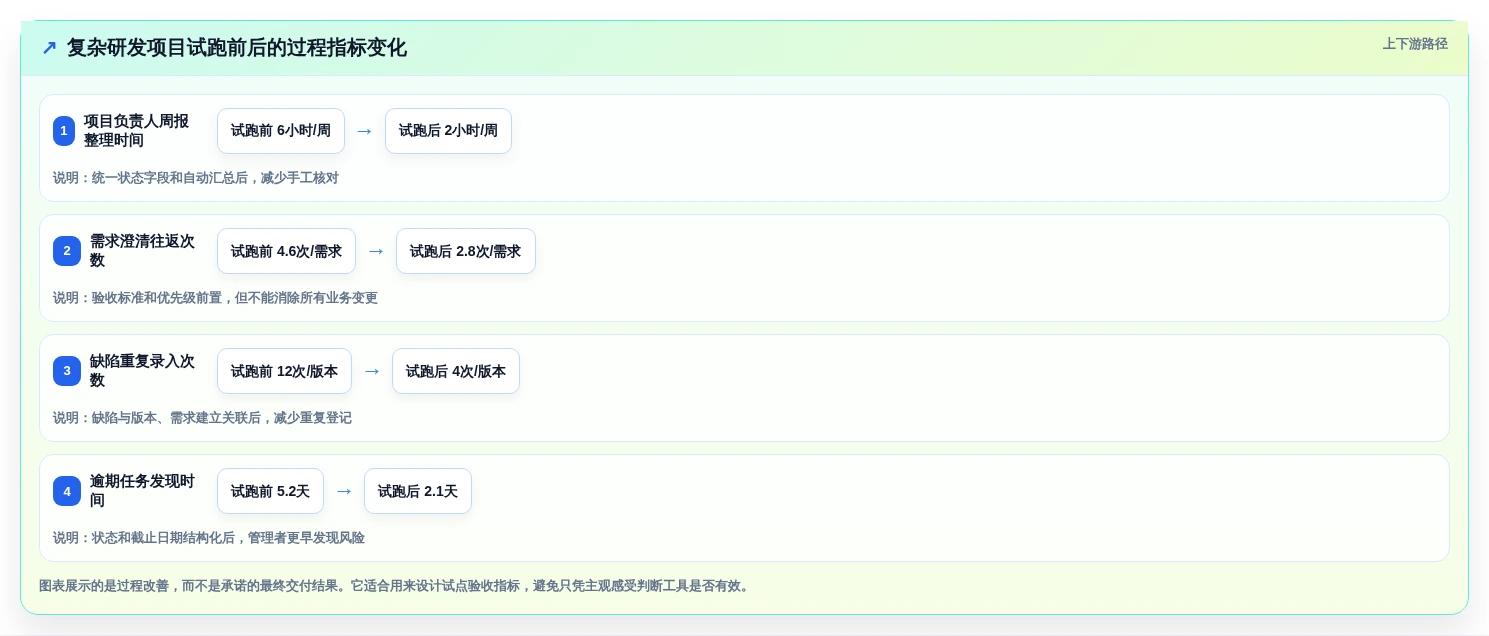Click the 试跑前 12次/版本 chip
Image resolution: width=1489 pixels, height=636 pixels.
tap(284, 371)
